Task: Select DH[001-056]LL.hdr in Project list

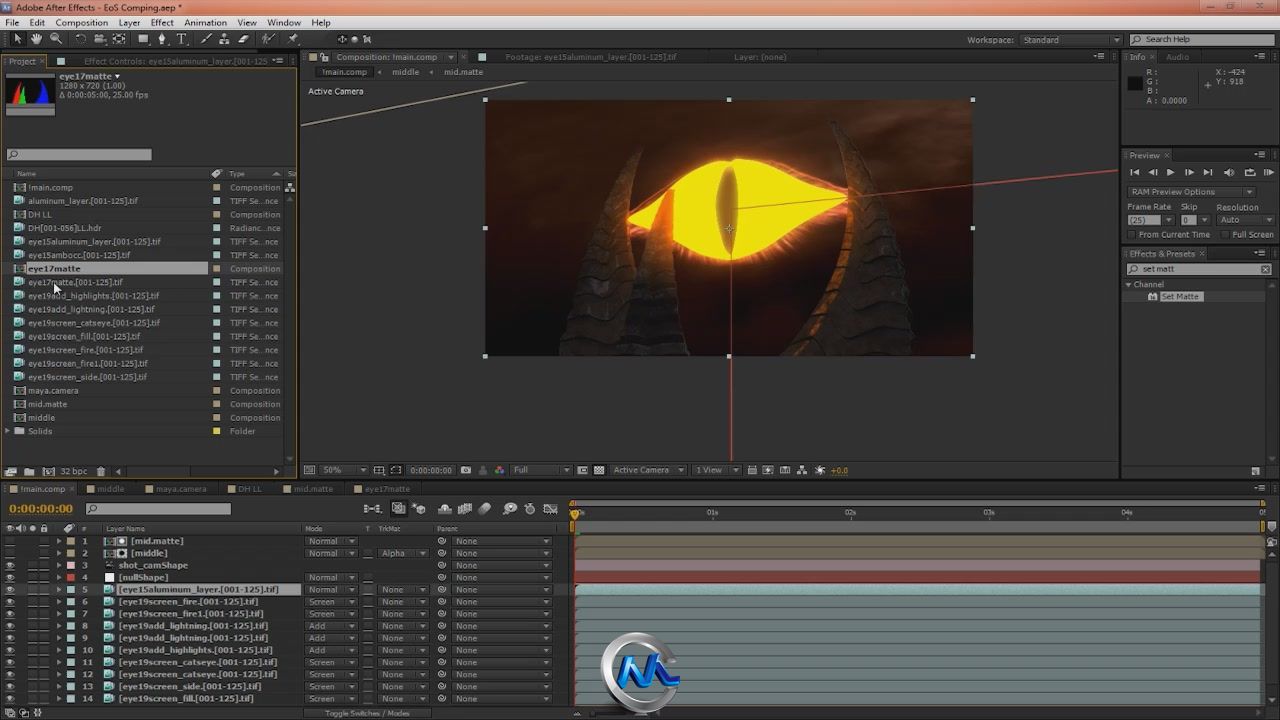Action: [65, 228]
